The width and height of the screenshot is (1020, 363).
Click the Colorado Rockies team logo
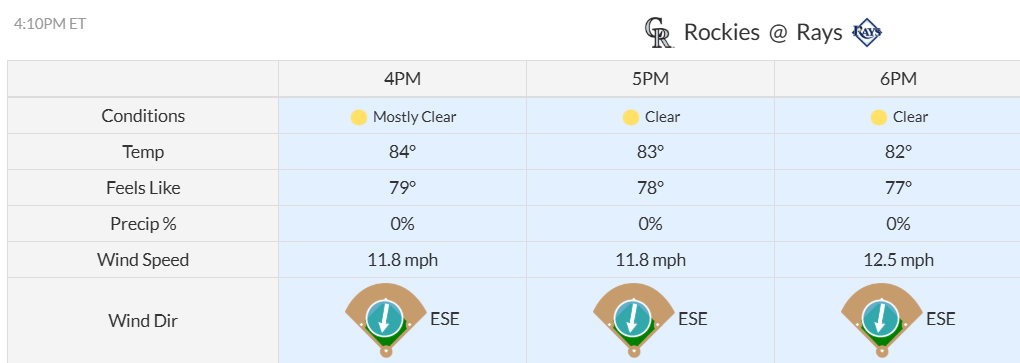(659, 33)
